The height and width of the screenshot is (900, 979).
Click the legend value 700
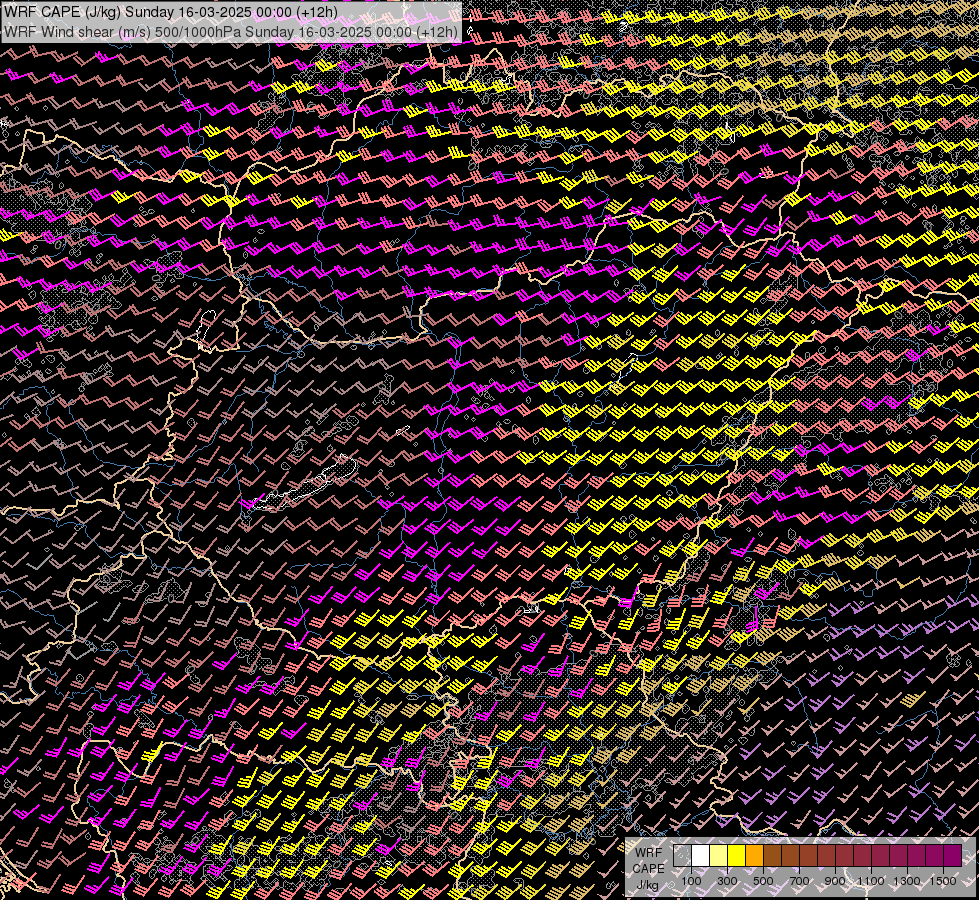click(800, 881)
